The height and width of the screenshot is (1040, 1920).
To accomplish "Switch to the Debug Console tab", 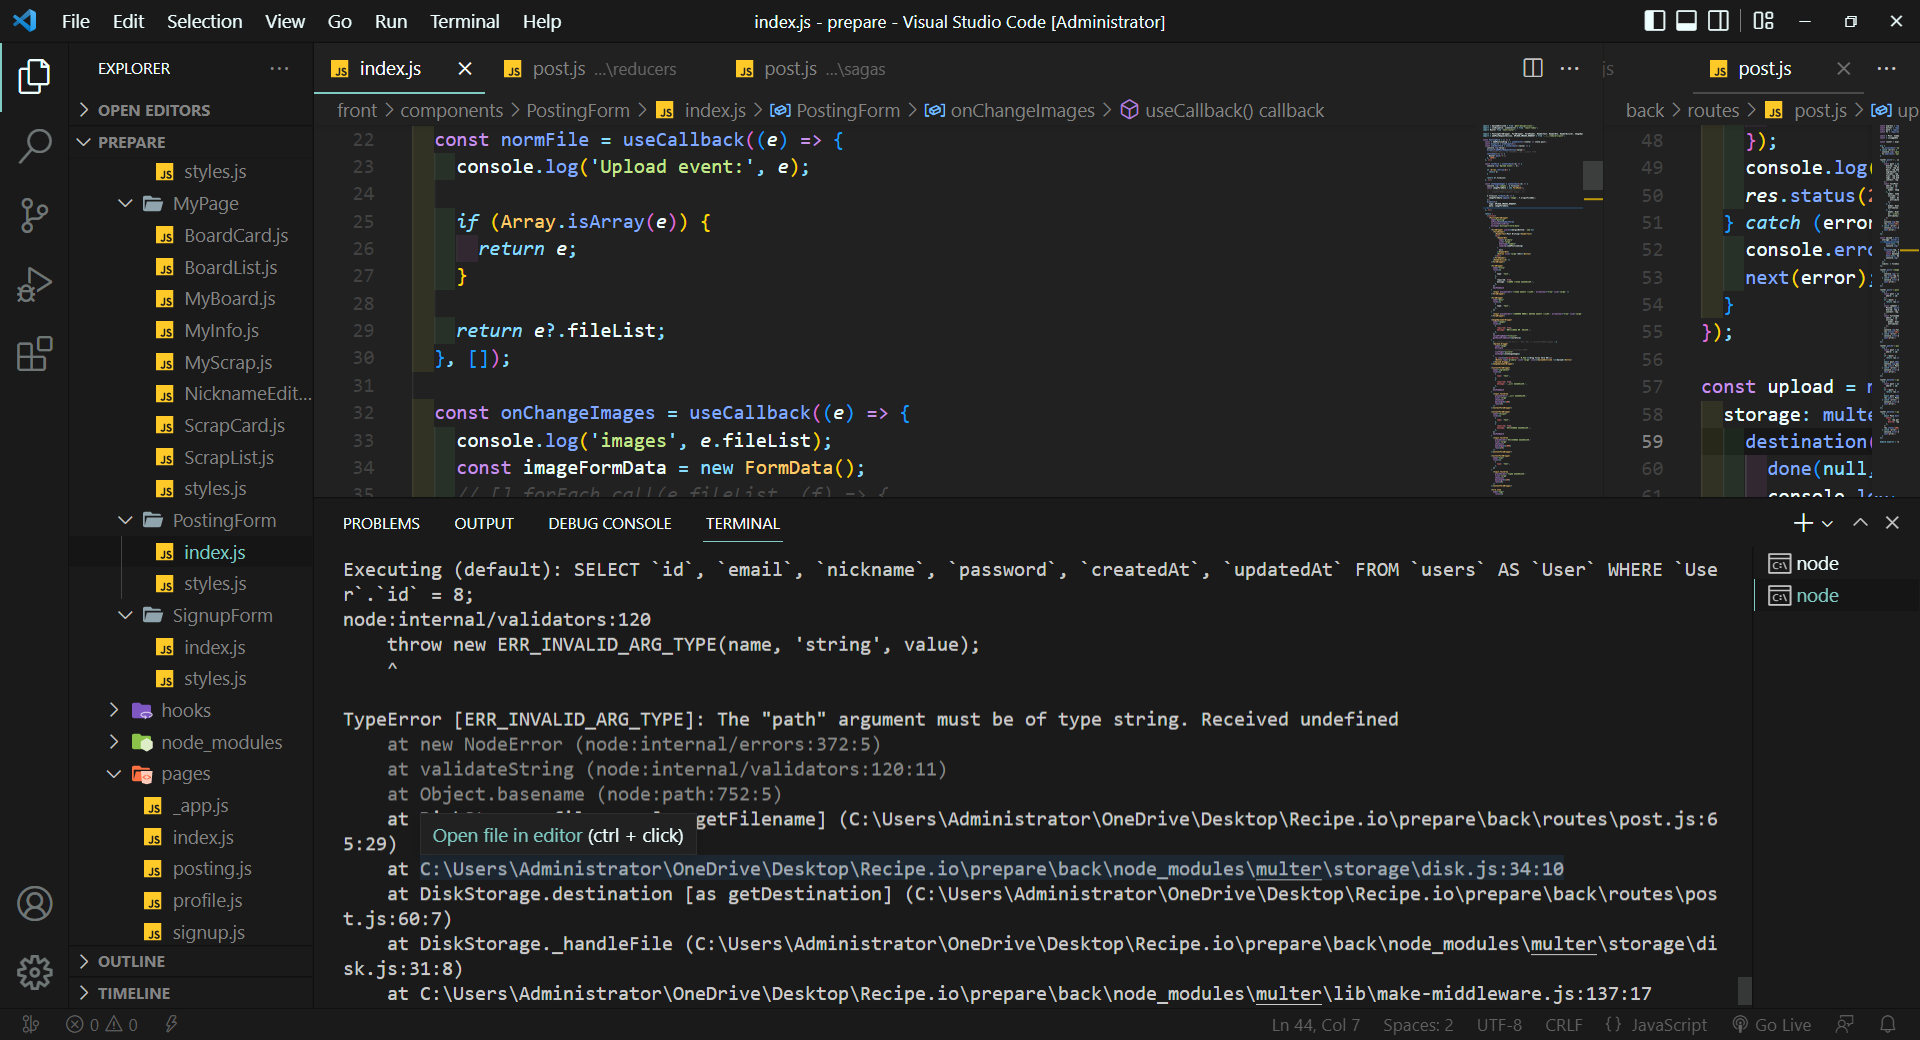I will [x=610, y=524].
